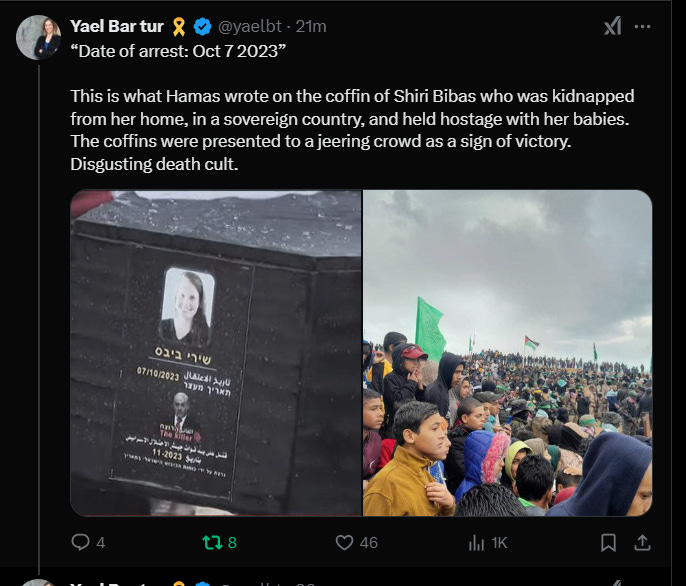Open the coffin photo on the left
Viewport: 686px width, 586px height.
[x=216, y=353]
